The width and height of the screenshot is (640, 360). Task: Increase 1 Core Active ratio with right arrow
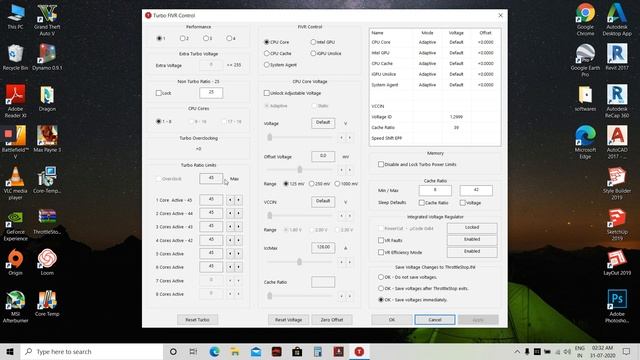coord(238,200)
